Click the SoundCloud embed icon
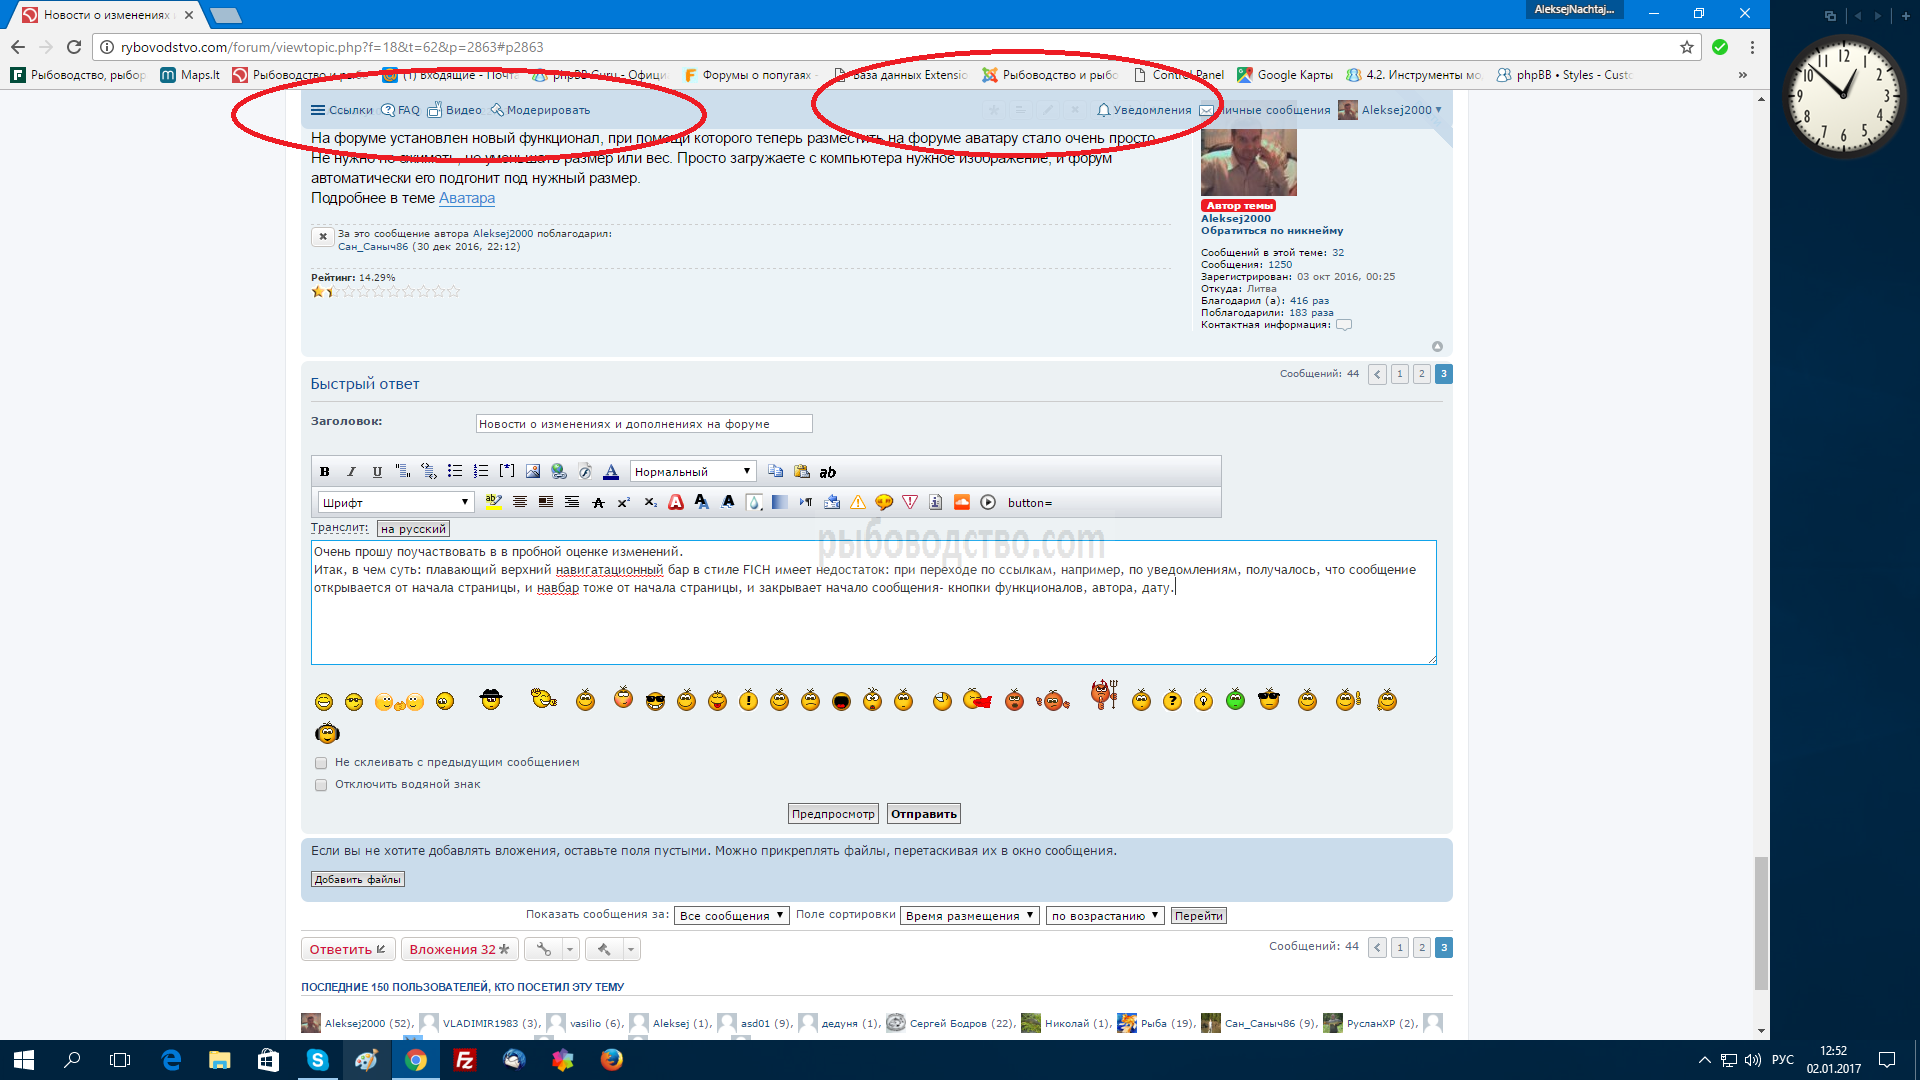The width and height of the screenshot is (1920, 1080). (962, 503)
